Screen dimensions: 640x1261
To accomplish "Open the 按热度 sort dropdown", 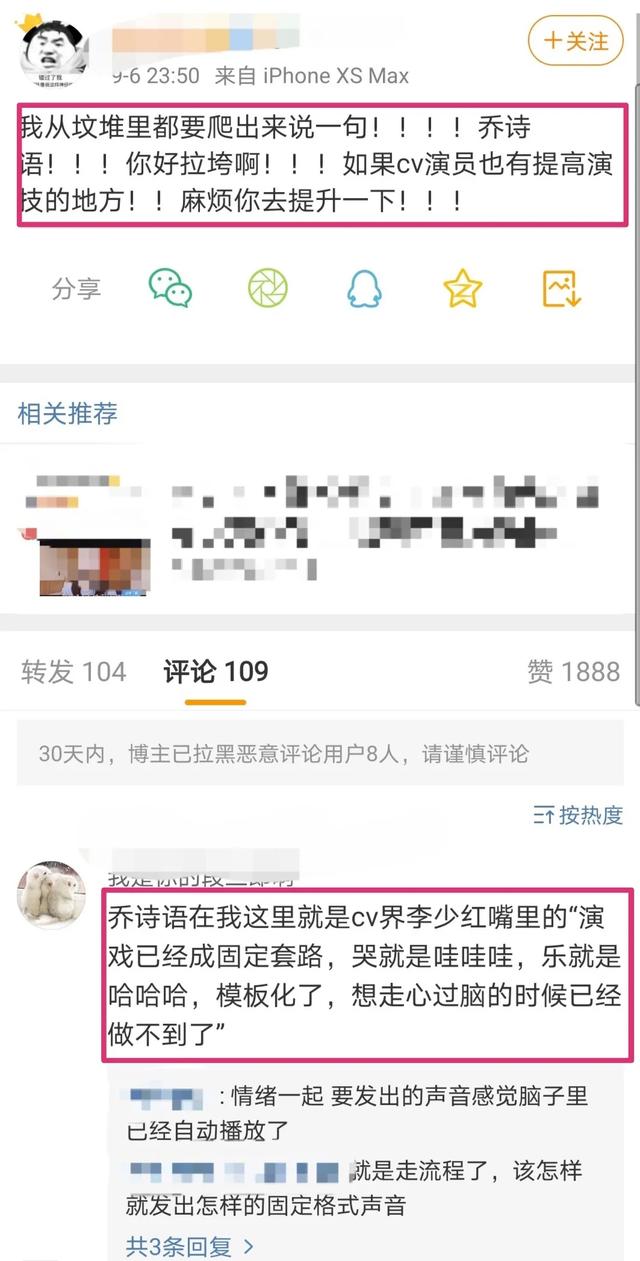I will 578,814.
